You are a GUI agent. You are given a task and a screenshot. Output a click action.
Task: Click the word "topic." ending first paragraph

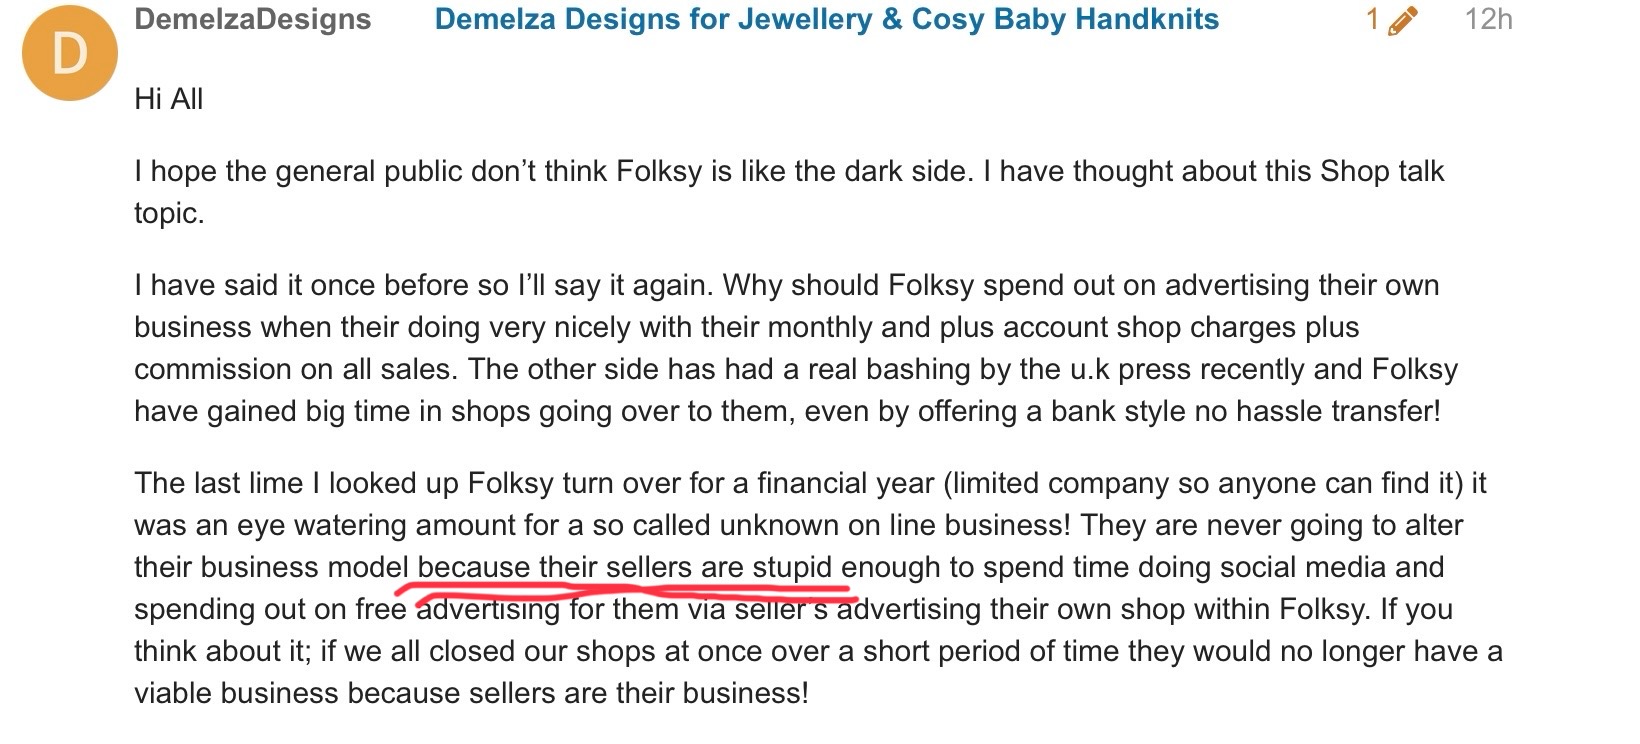pyautogui.click(x=169, y=213)
